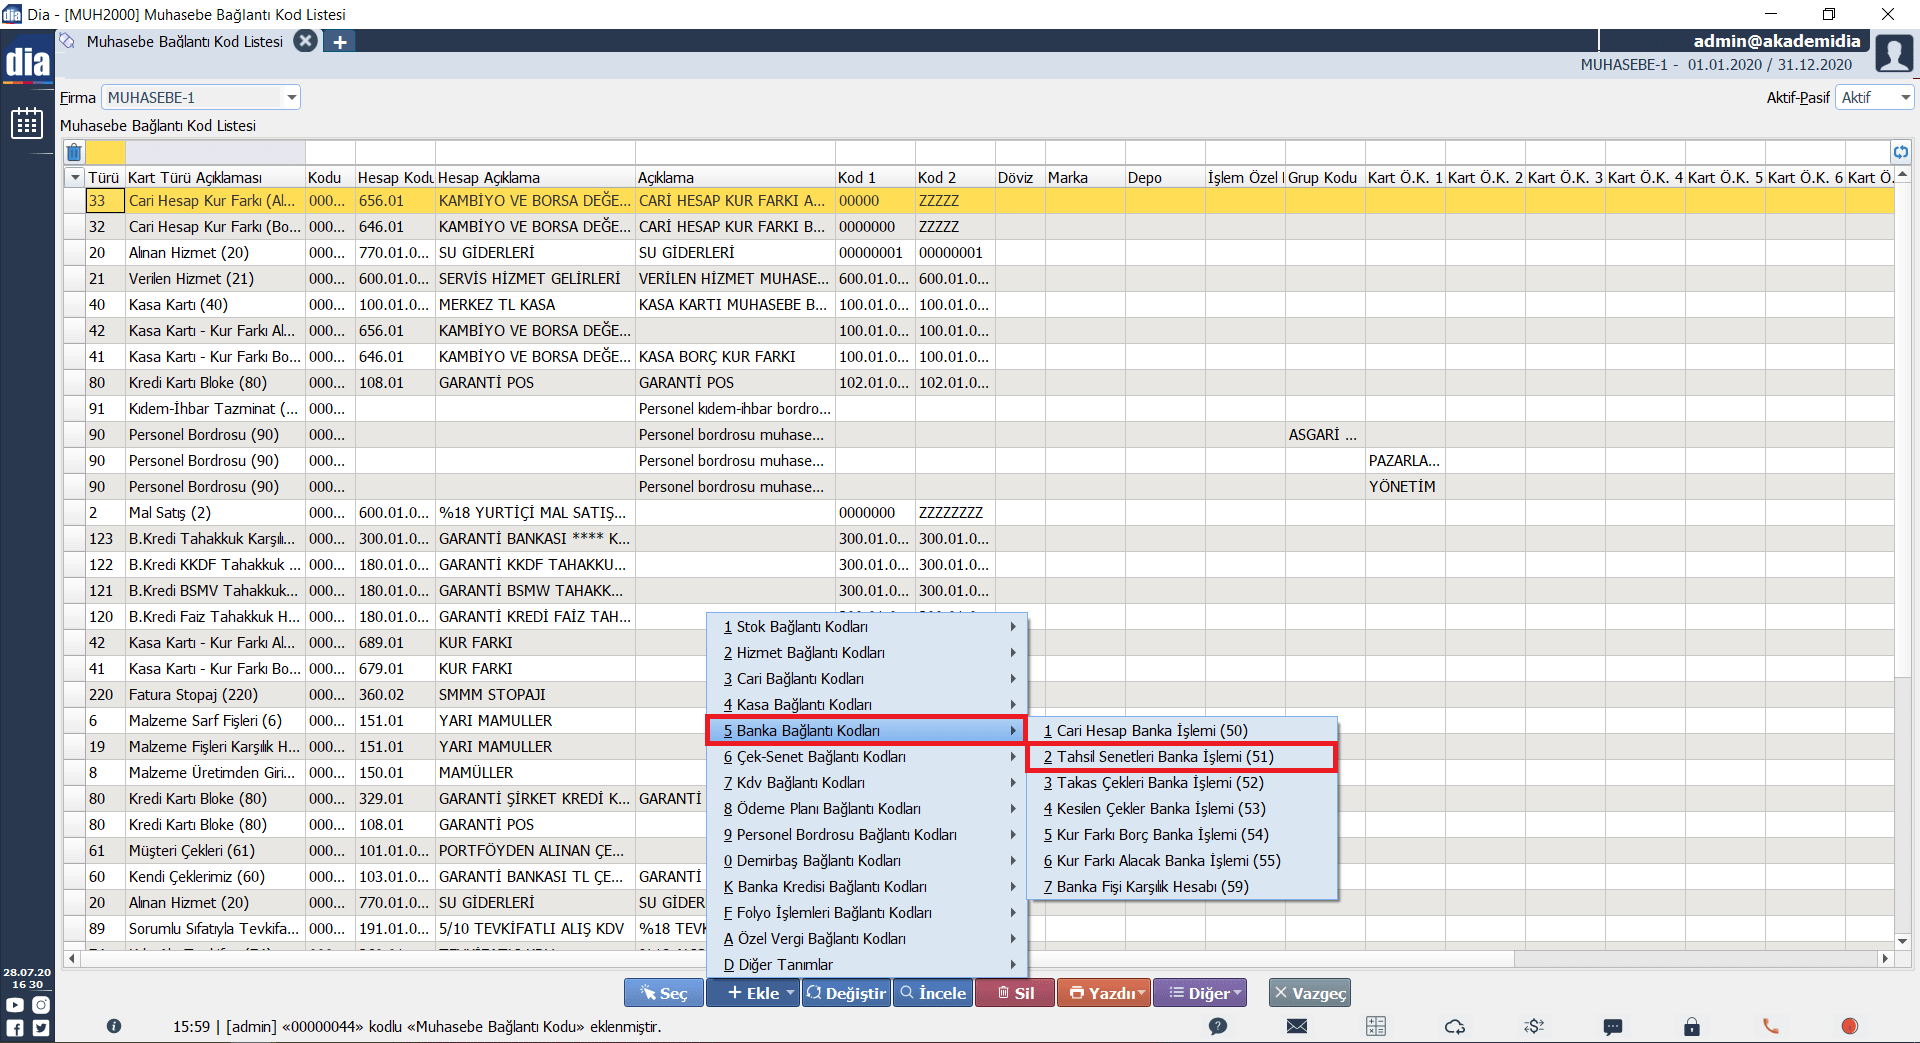This screenshot has width=1920, height=1043.
Task: Choose Kesilen Çekler Banka İşlemi (53)
Action: point(1182,809)
